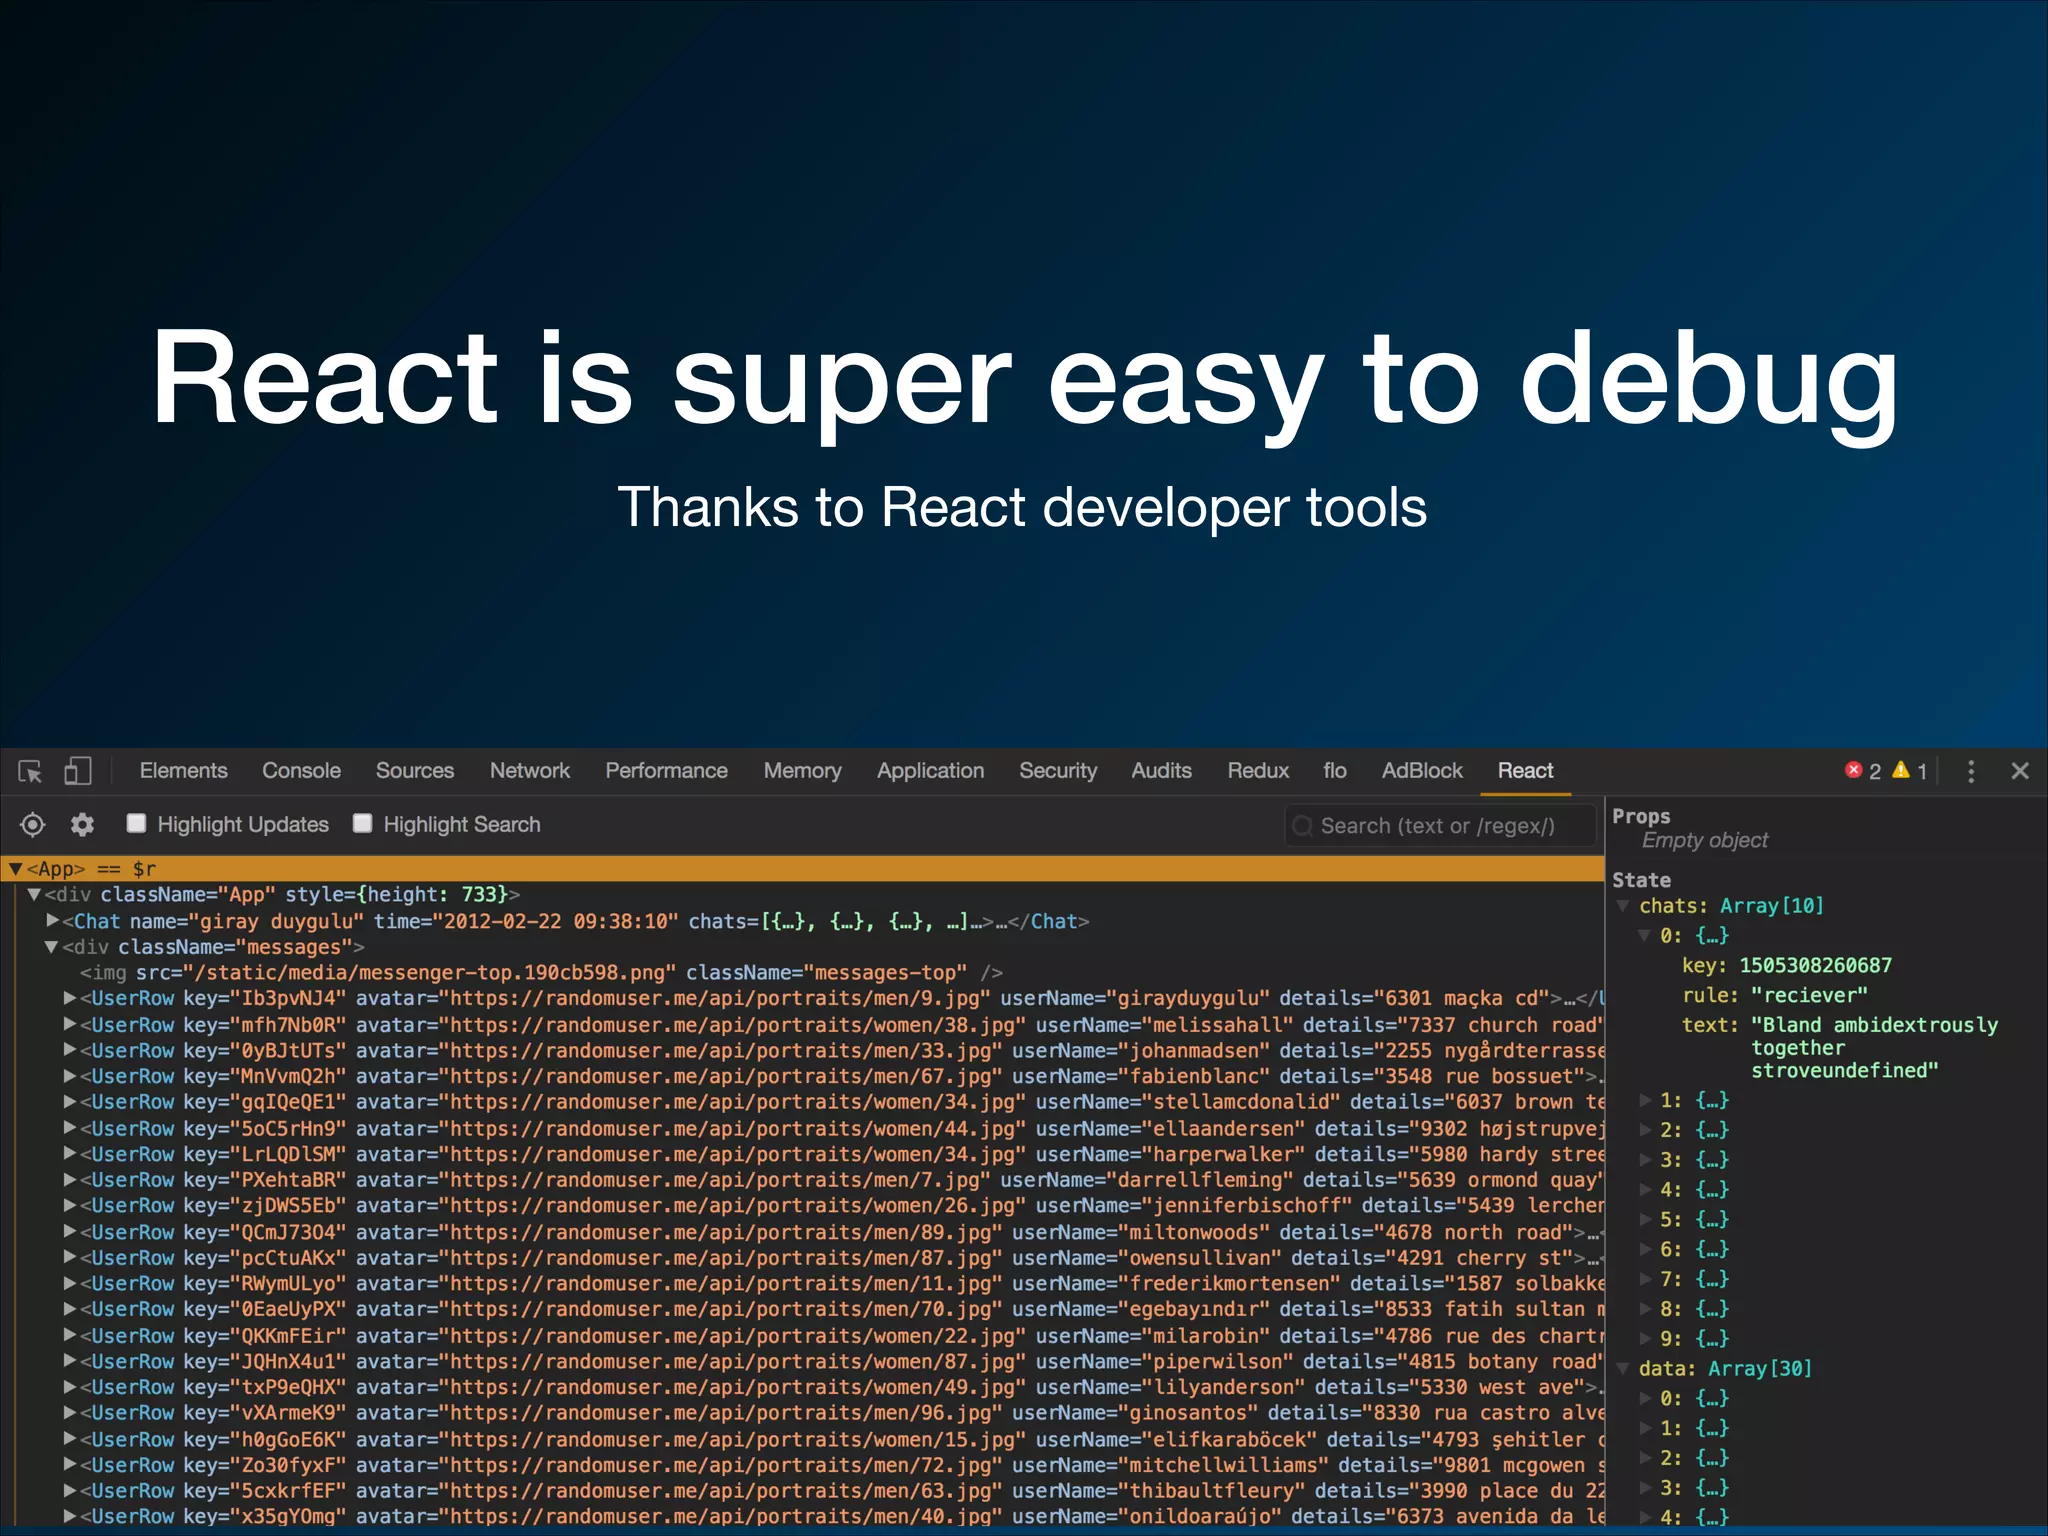This screenshot has width=2048, height=1536.
Task: Click the yellow warning count icon
Action: pos(1901,770)
